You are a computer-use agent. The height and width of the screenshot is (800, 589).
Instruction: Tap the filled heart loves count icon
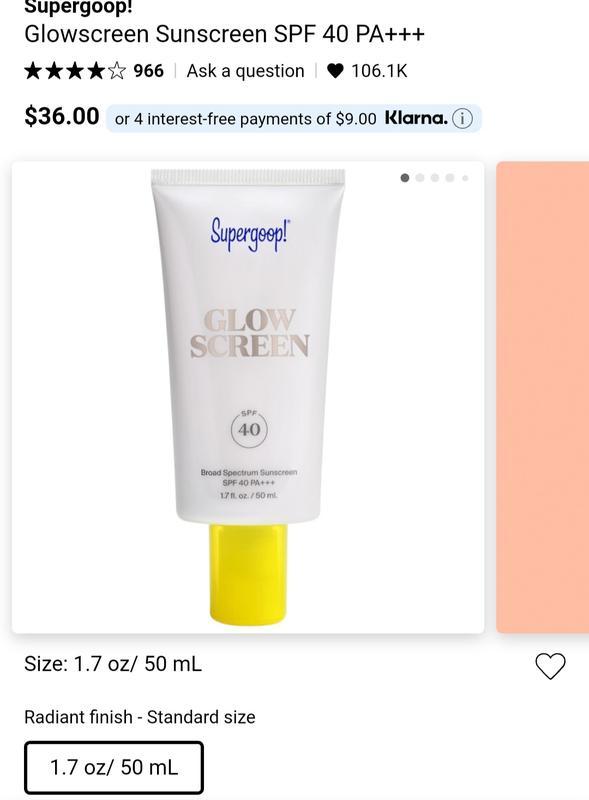point(335,71)
